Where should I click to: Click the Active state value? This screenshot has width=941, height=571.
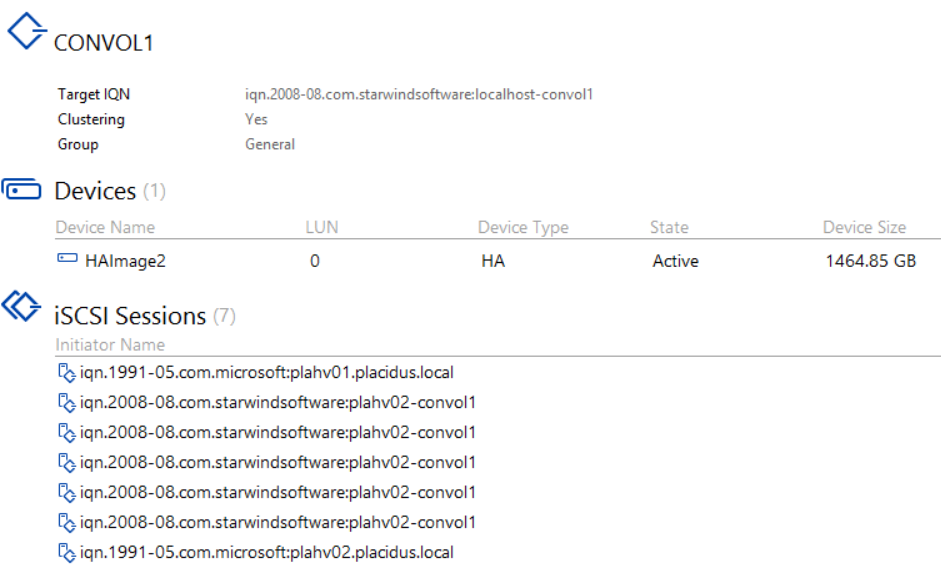point(676,261)
